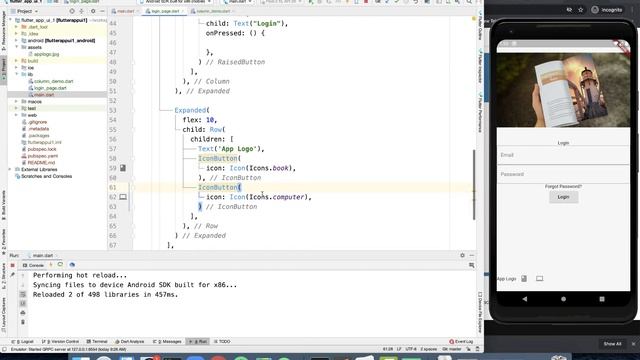Collapse the lib folder
The image size is (640, 360).
(x=17, y=74)
